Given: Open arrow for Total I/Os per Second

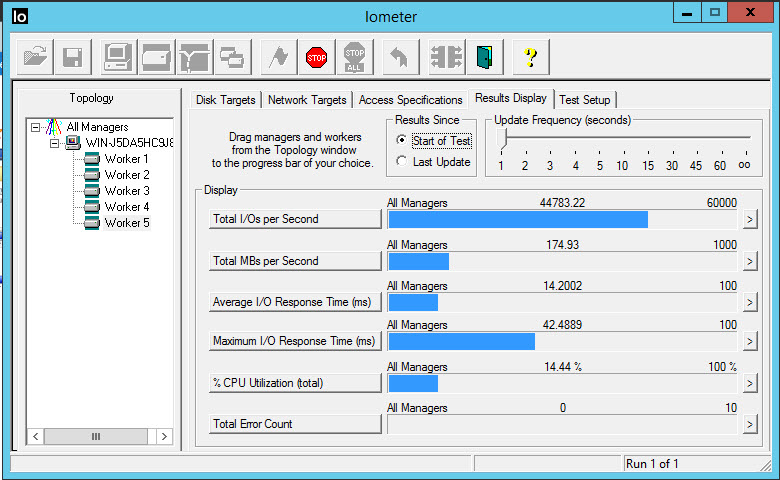Looking at the screenshot, I should tap(750, 219).
